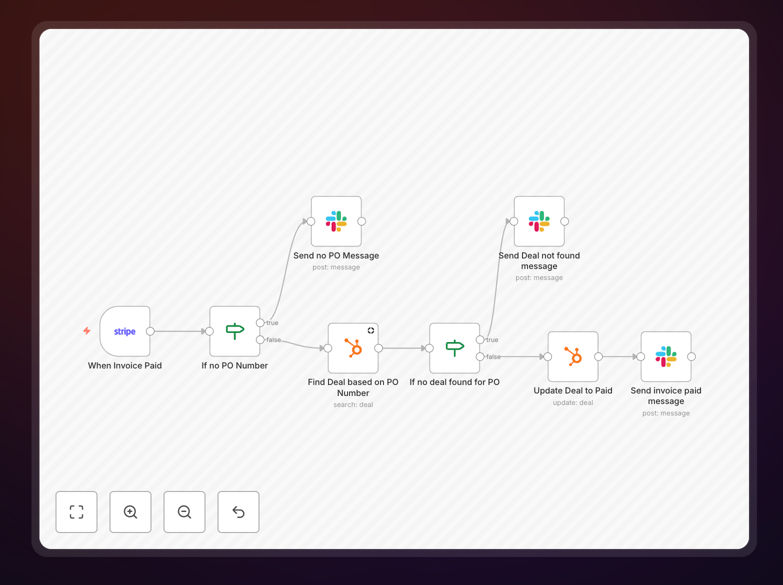Viewport: 783px width, 585px height.
Task: Click the false output of 'If no PO Number'
Action: click(260, 340)
